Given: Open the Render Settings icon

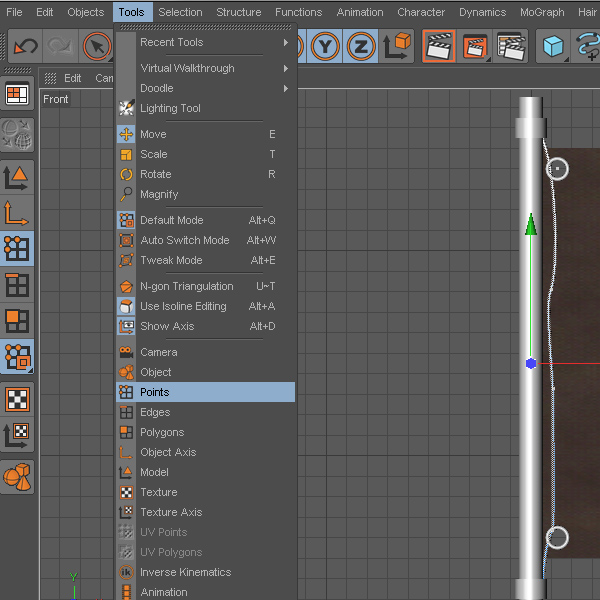Looking at the screenshot, I should 510,47.
